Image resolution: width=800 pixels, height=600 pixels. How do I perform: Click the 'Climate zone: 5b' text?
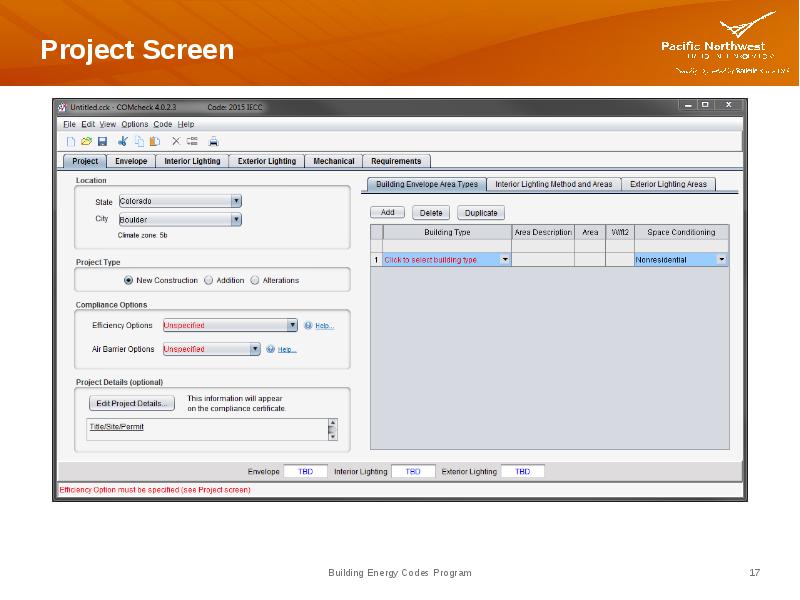point(142,235)
